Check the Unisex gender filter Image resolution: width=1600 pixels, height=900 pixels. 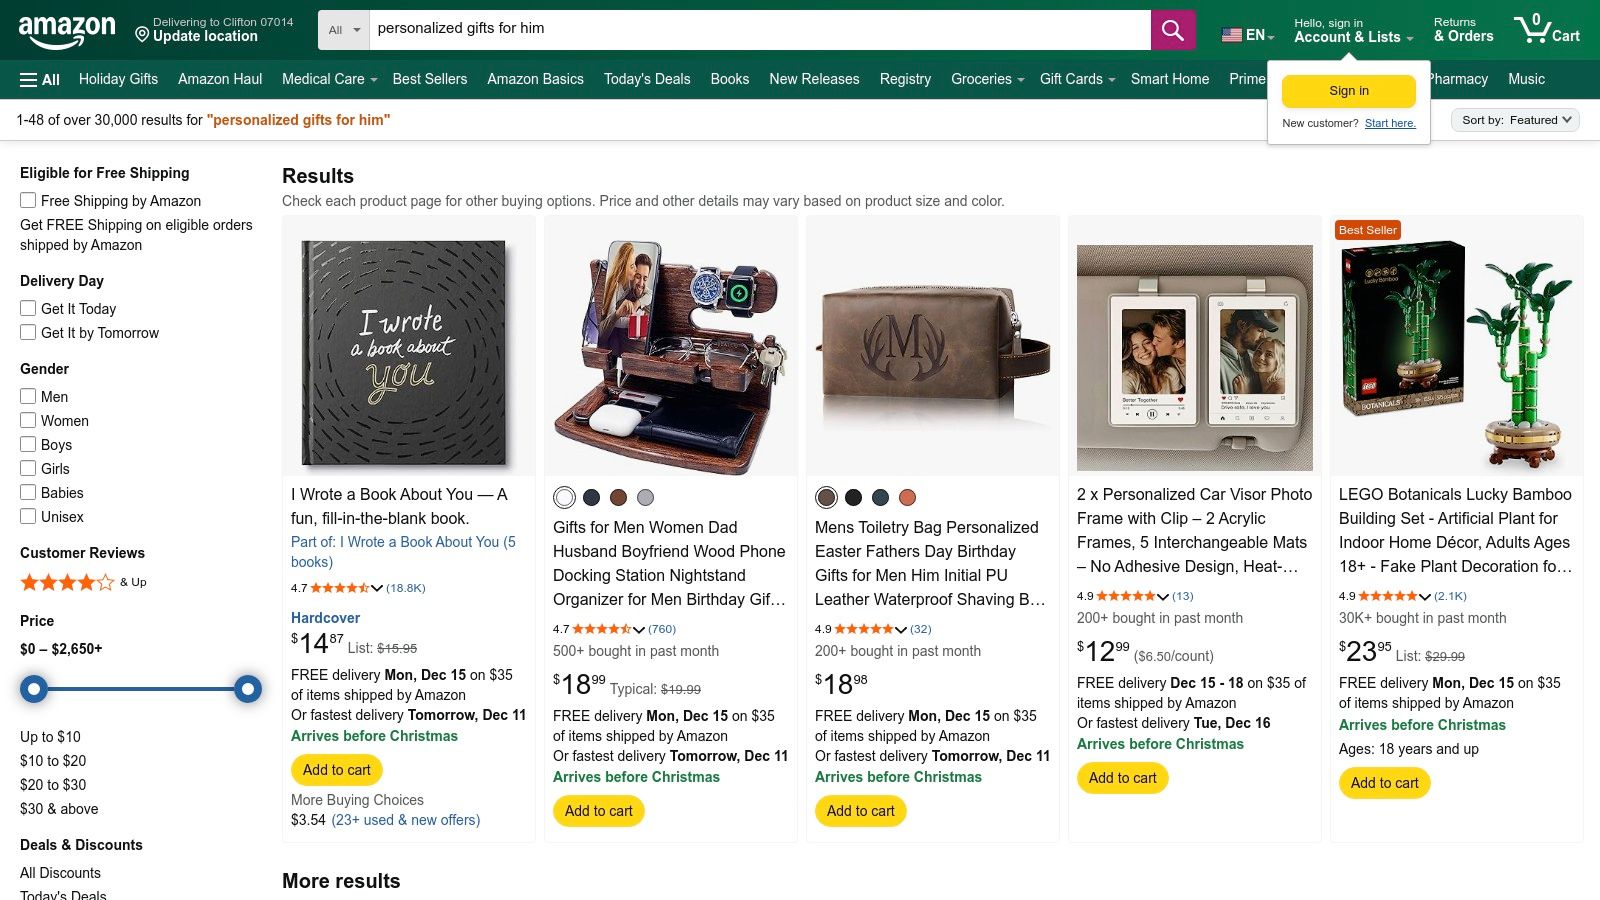pos(28,516)
